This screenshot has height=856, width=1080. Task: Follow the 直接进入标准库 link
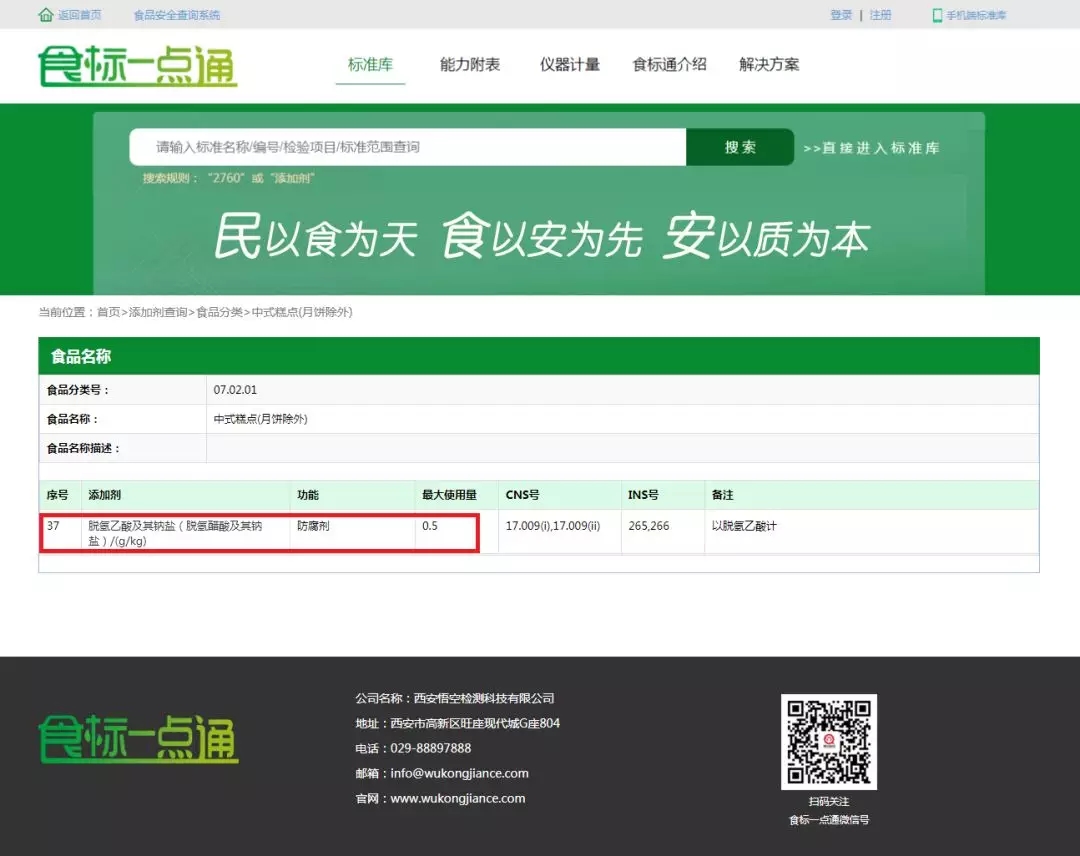pyautogui.click(x=871, y=148)
